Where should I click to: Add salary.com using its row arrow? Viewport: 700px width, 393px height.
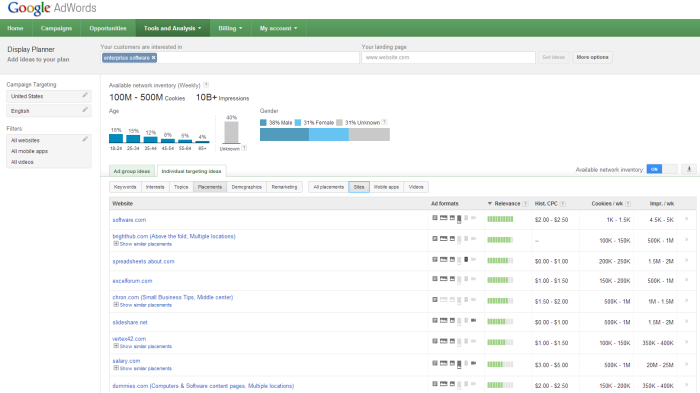(687, 364)
